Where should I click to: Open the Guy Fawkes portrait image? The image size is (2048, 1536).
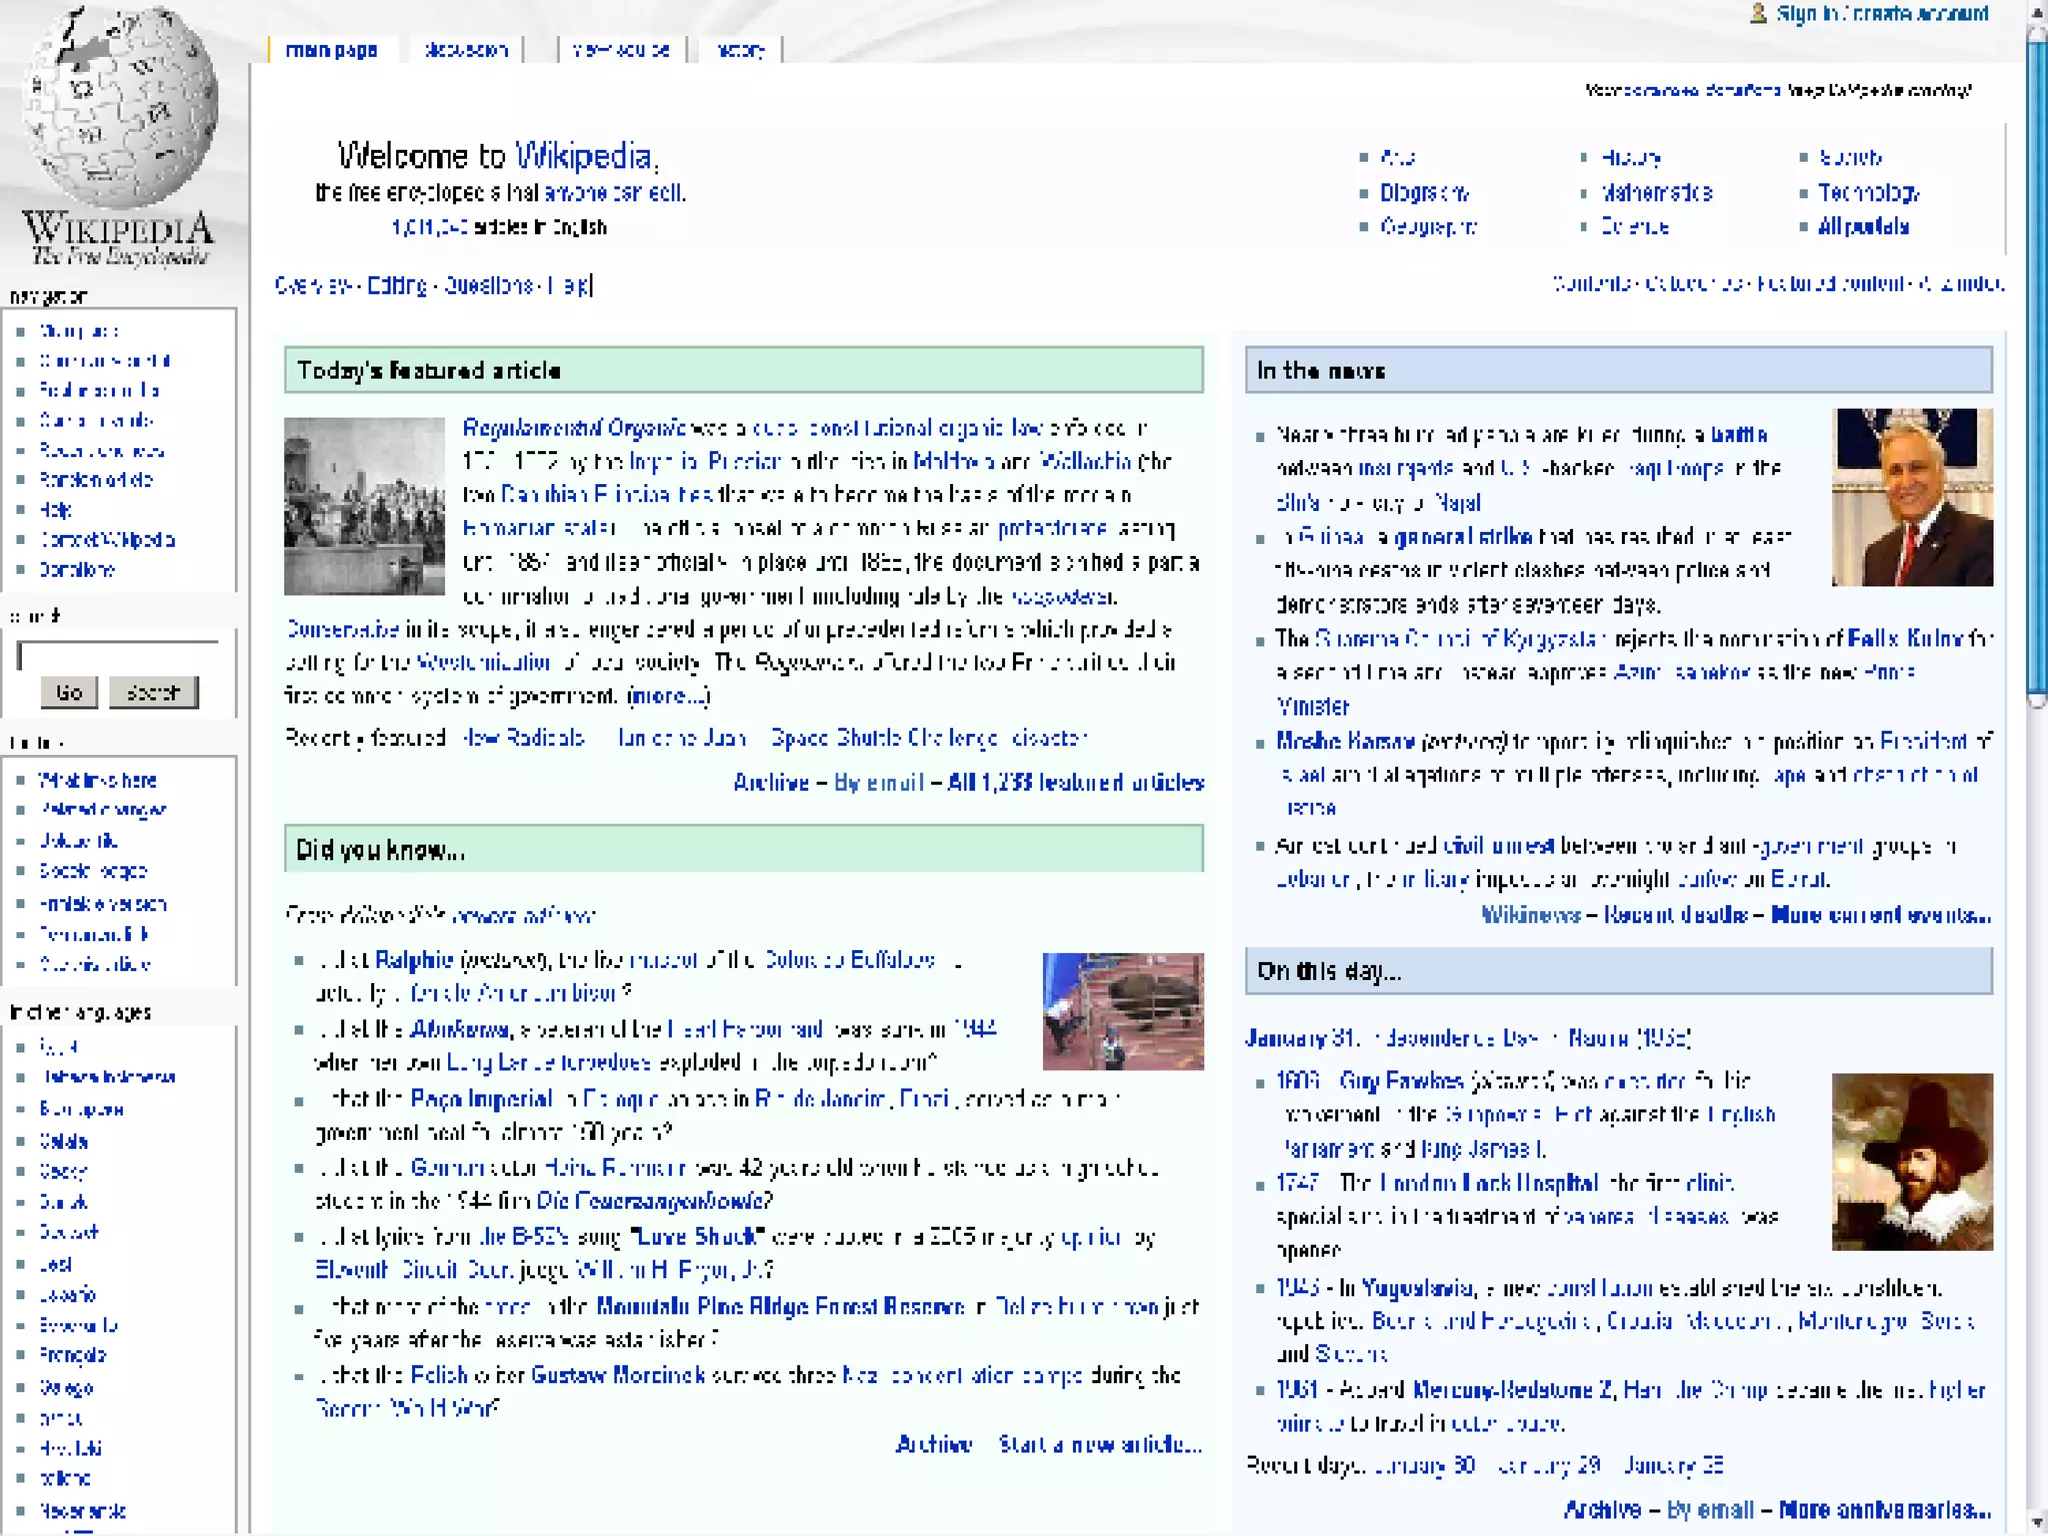tap(1911, 1161)
